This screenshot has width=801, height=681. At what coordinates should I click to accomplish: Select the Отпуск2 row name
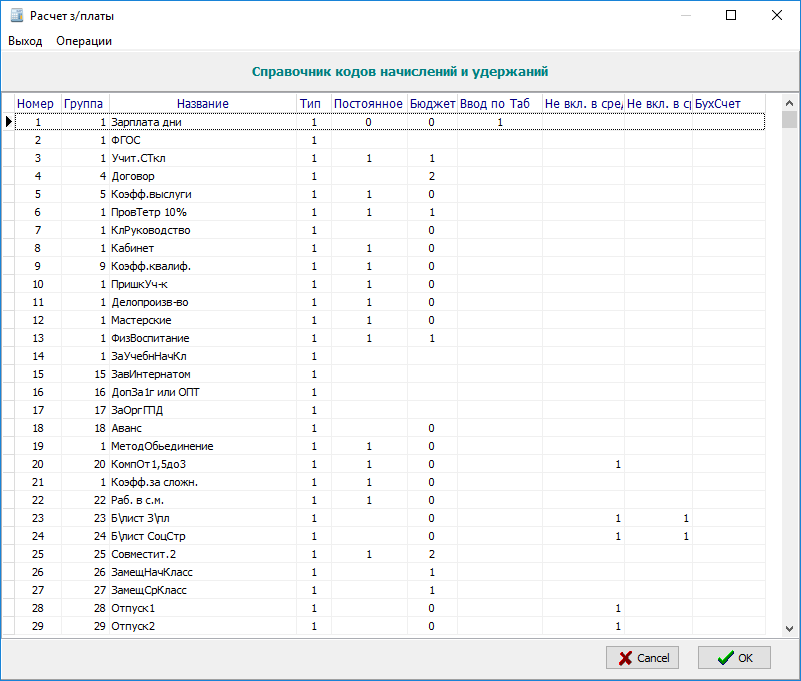click(134, 626)
